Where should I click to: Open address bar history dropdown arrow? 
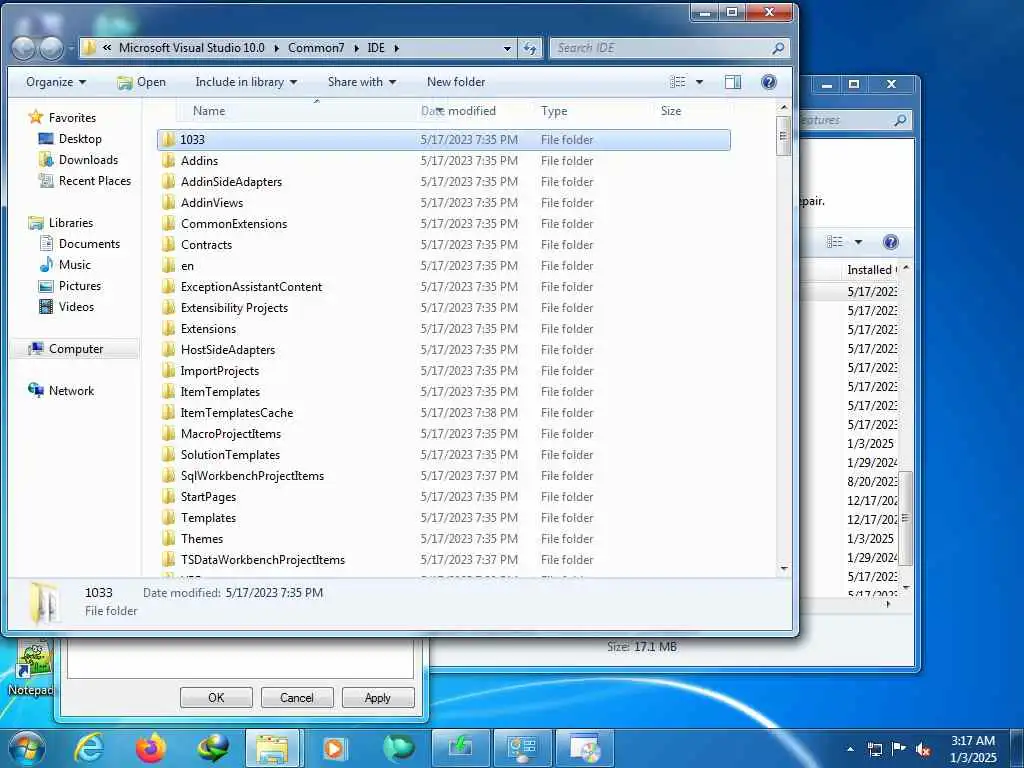(507, 48)
